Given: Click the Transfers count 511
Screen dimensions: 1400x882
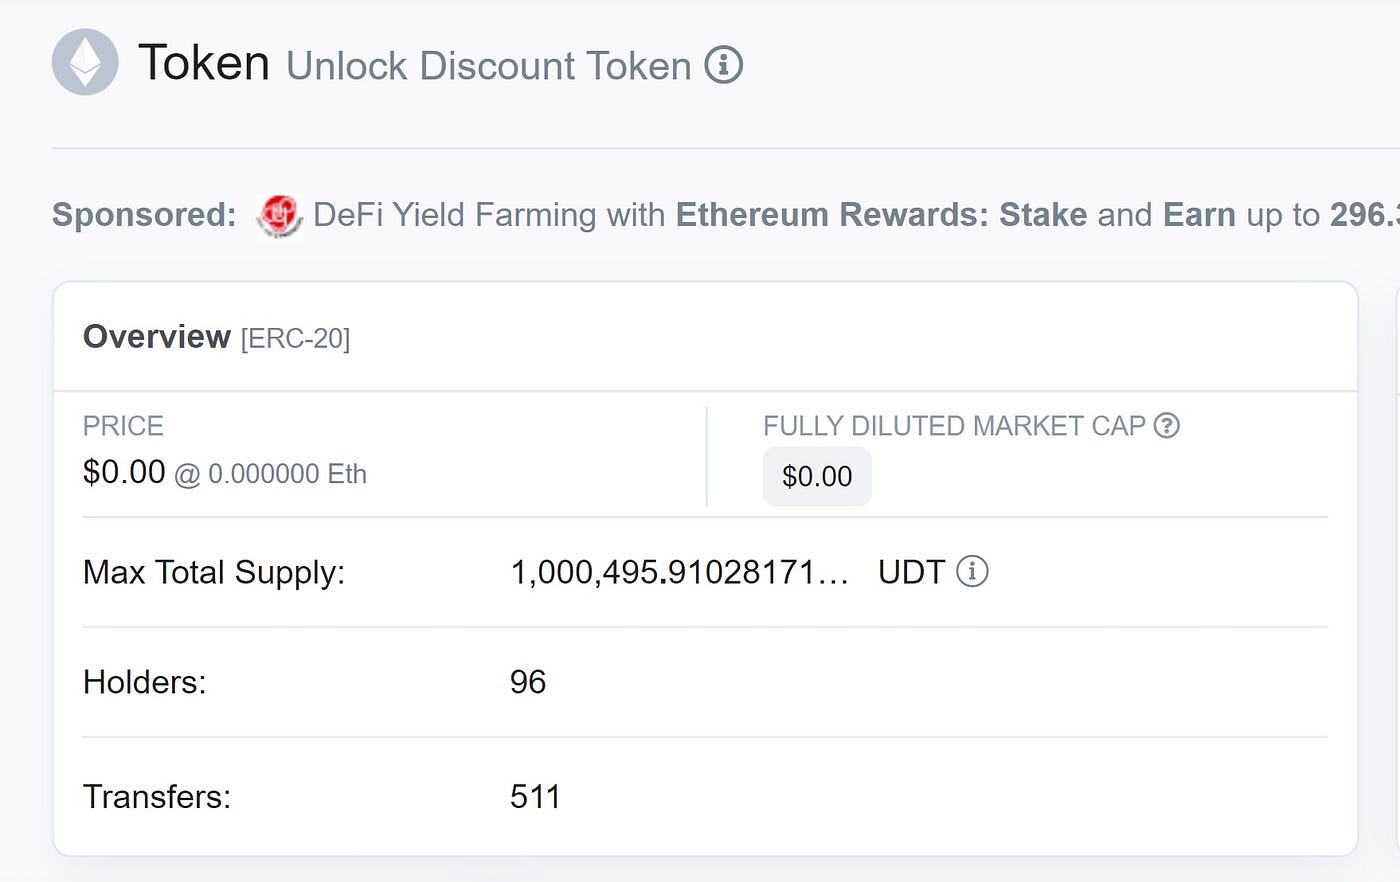Looking at the screenshot, I should pyautogui.click(x=535, y=797).
